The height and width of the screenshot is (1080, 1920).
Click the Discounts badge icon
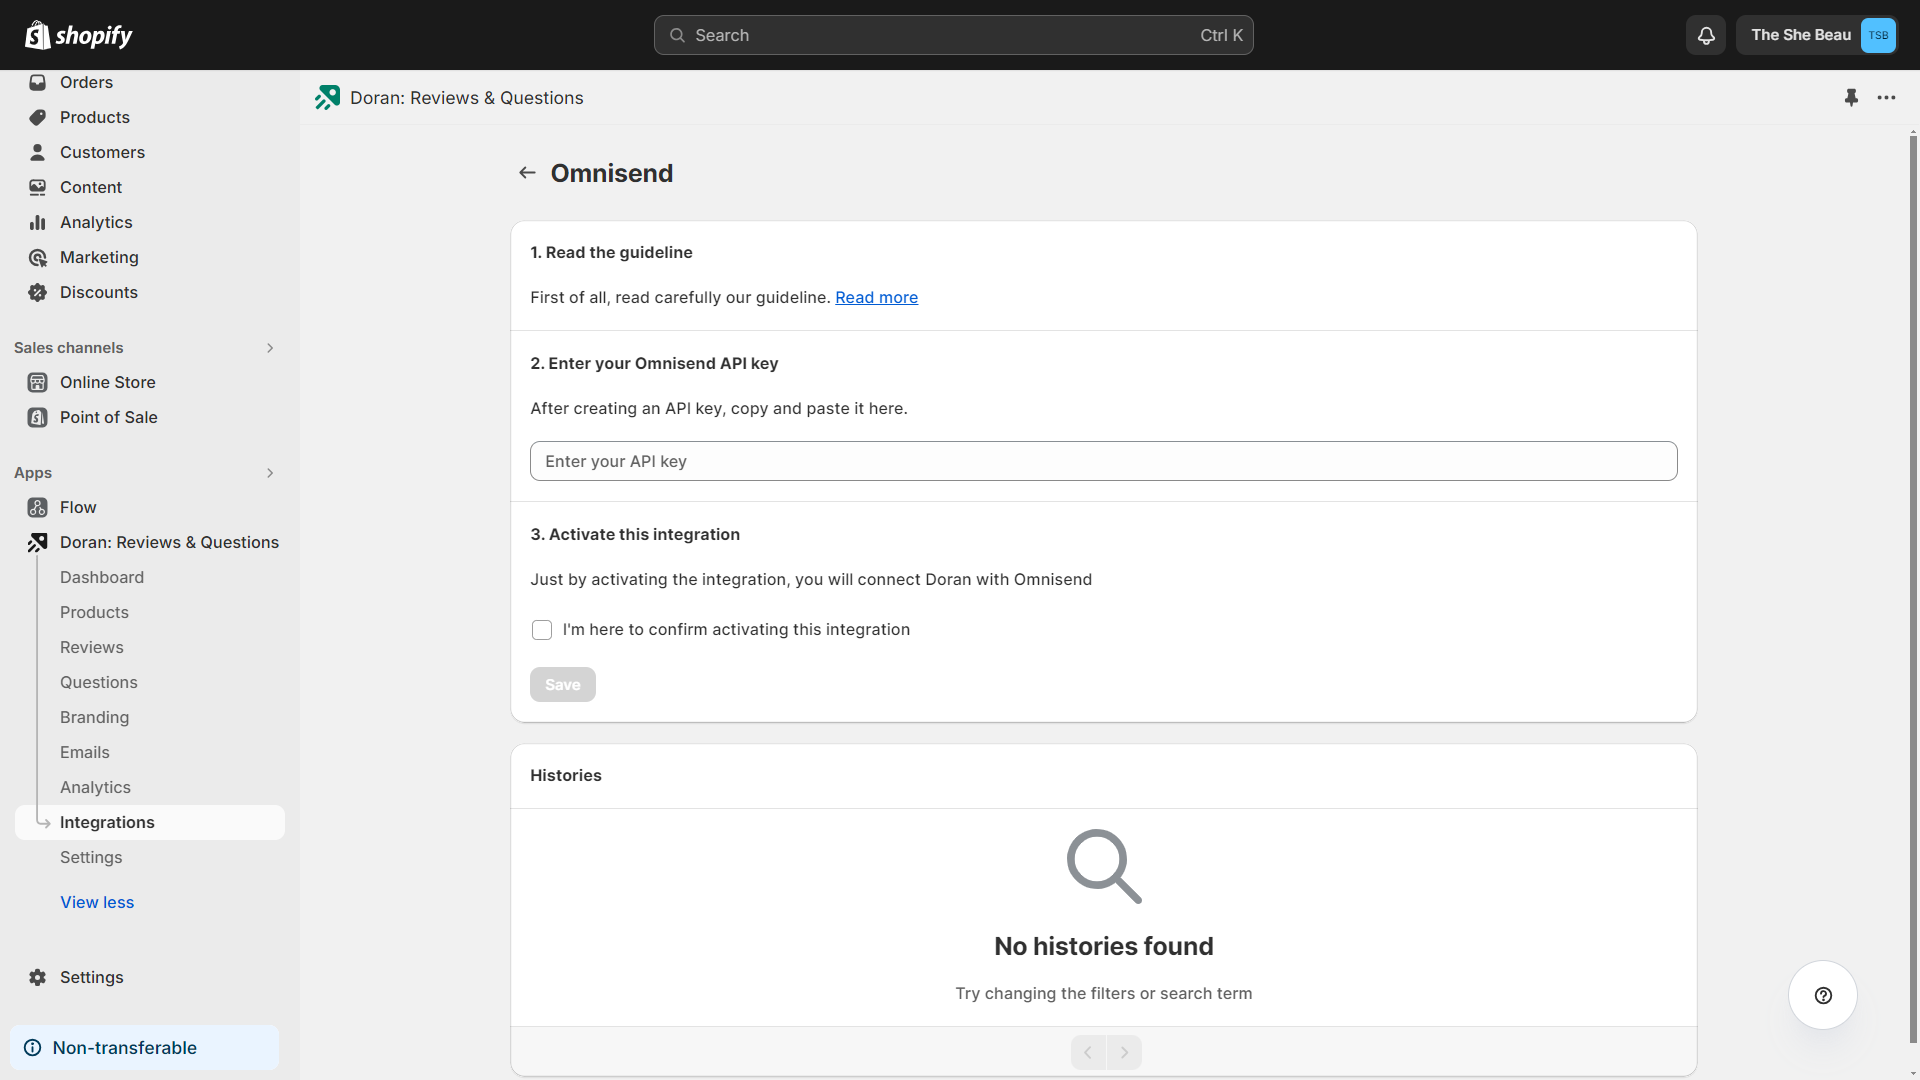coord(38,292)
